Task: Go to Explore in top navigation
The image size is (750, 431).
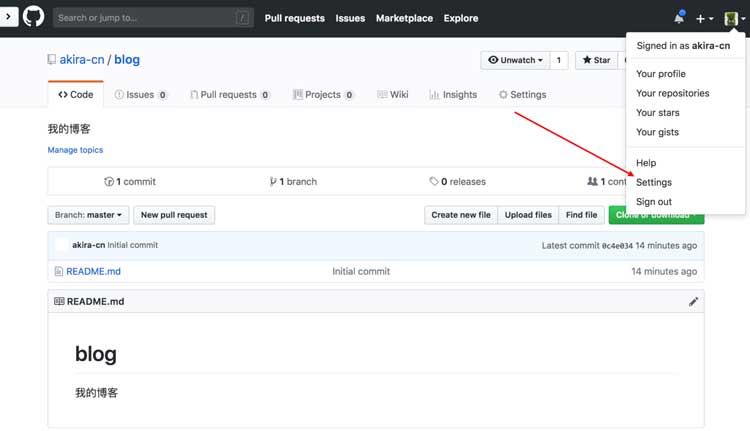Action: (461, 18)
